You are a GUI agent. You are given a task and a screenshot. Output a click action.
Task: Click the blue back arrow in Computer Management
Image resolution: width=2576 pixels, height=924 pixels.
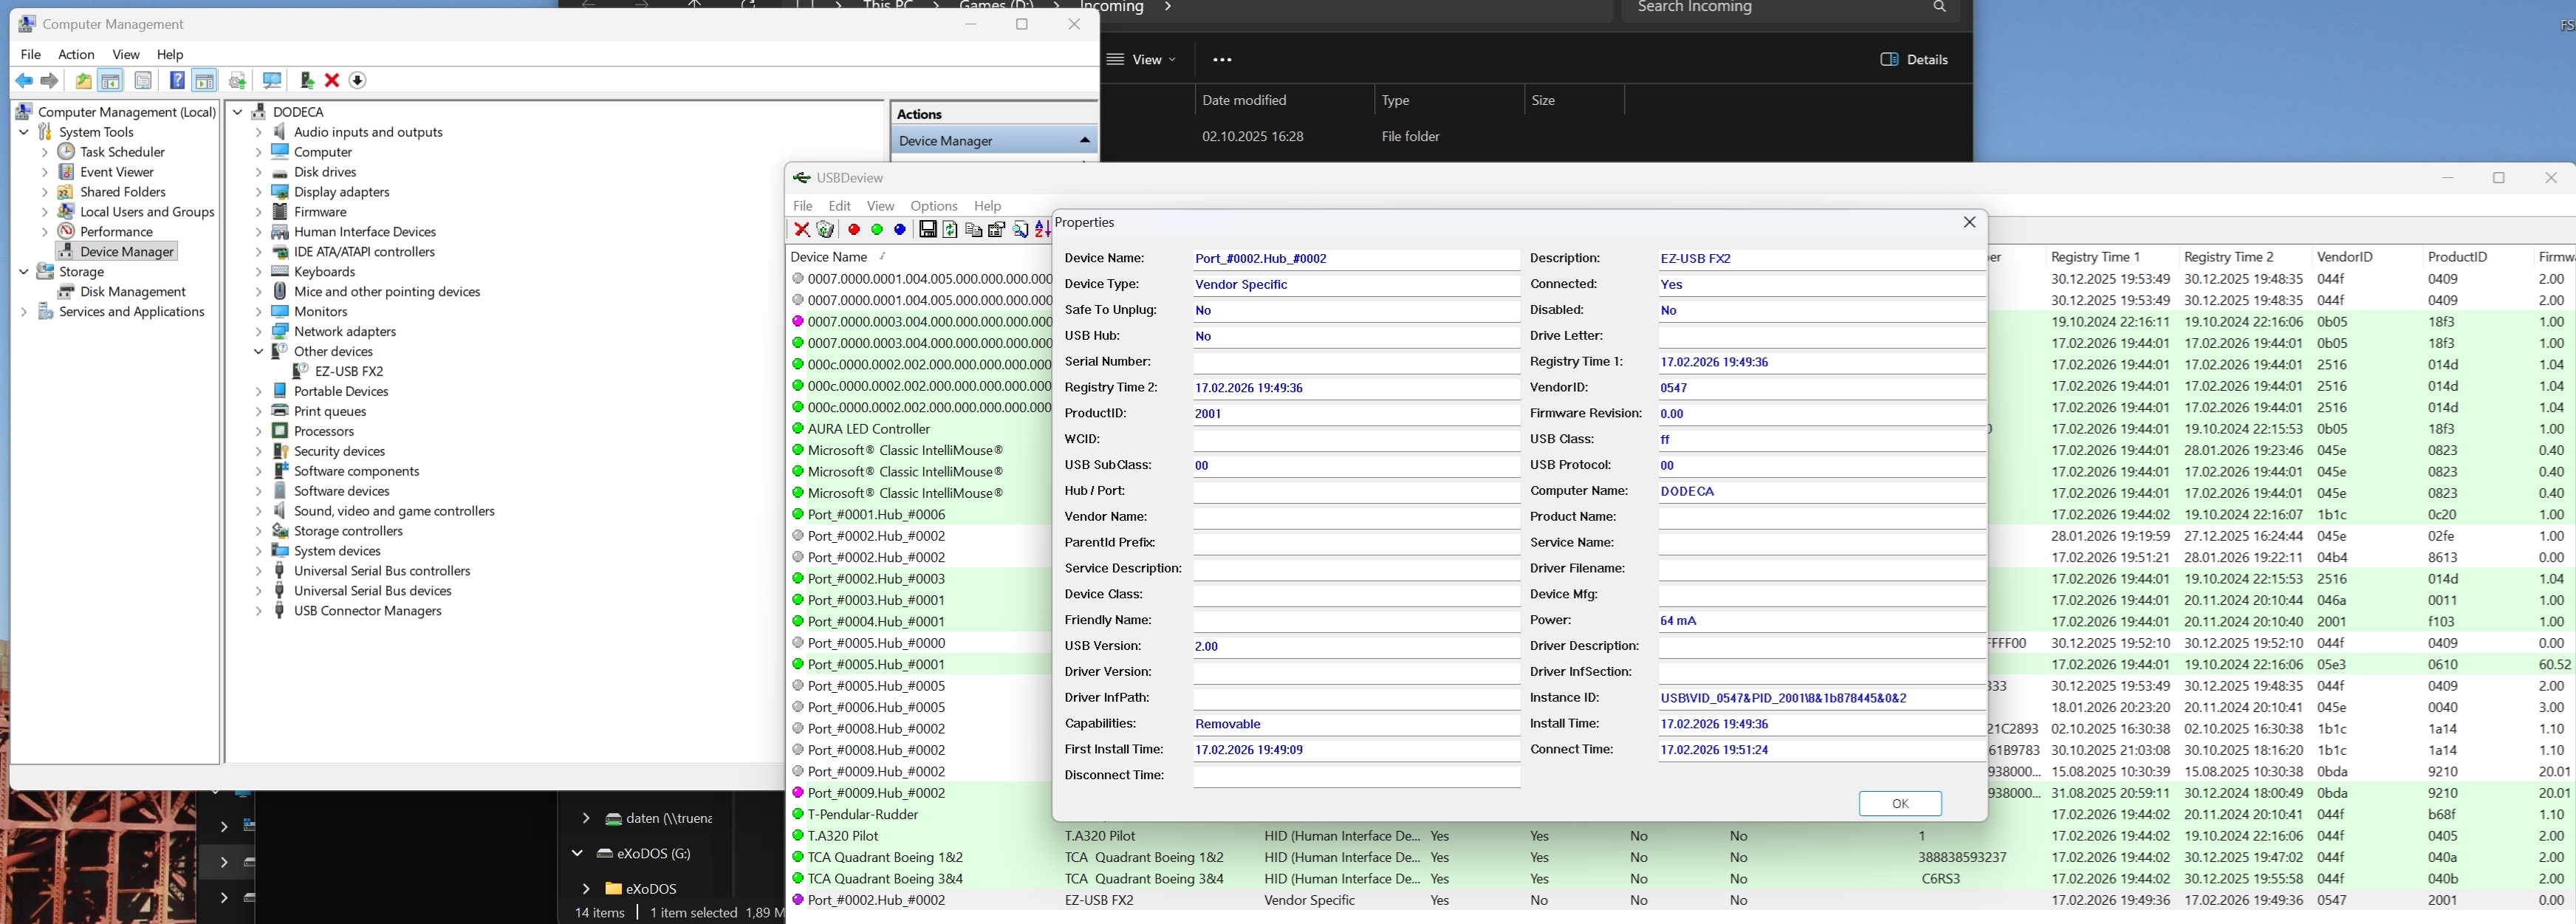(24, 81)
